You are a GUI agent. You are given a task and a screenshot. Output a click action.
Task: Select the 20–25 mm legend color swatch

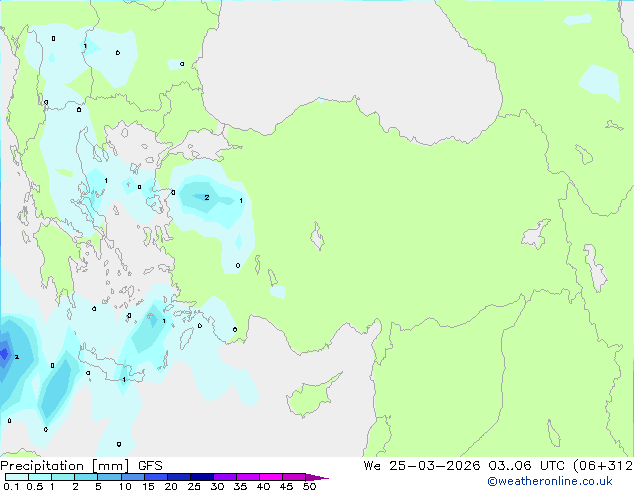[178, 477]
